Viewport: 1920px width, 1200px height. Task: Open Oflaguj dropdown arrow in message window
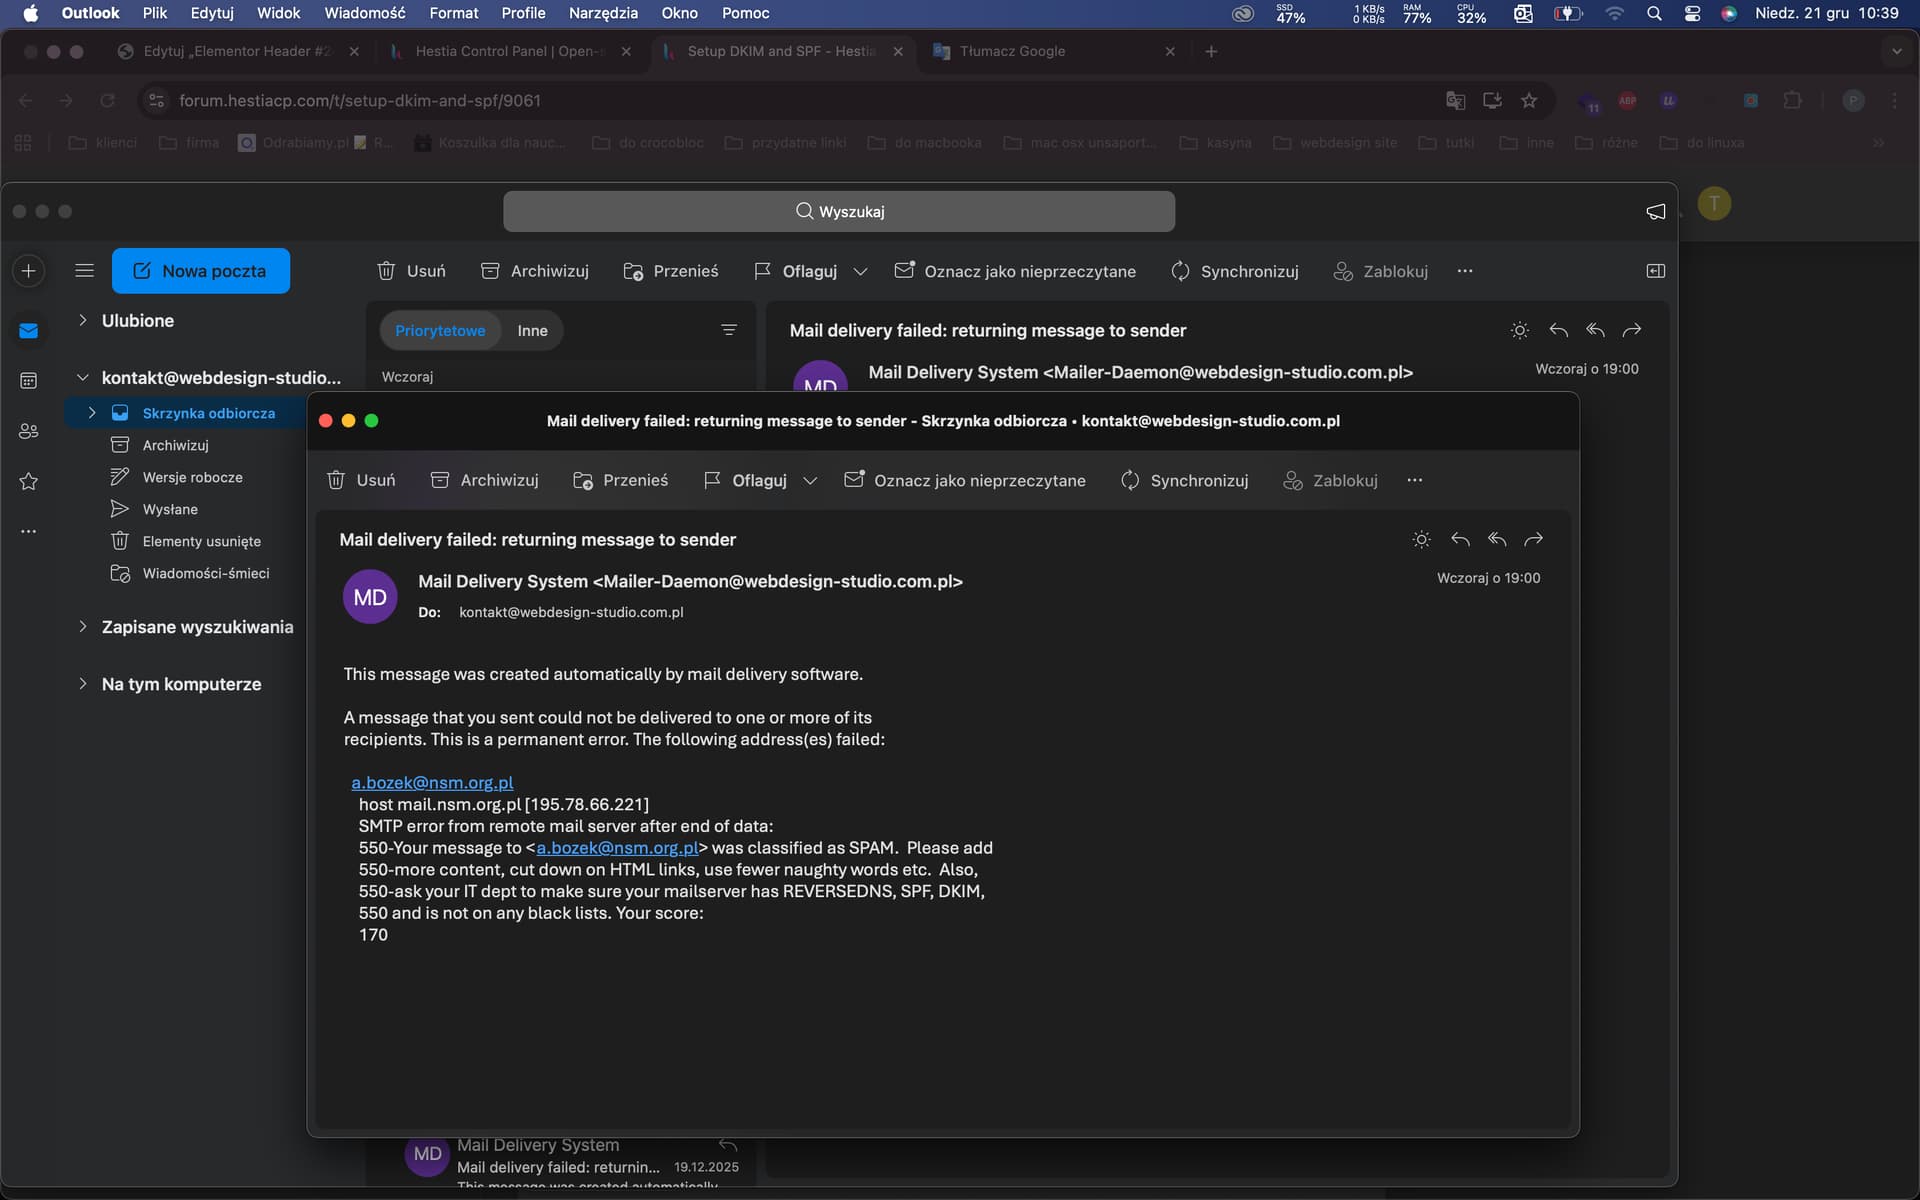[810, 481]
